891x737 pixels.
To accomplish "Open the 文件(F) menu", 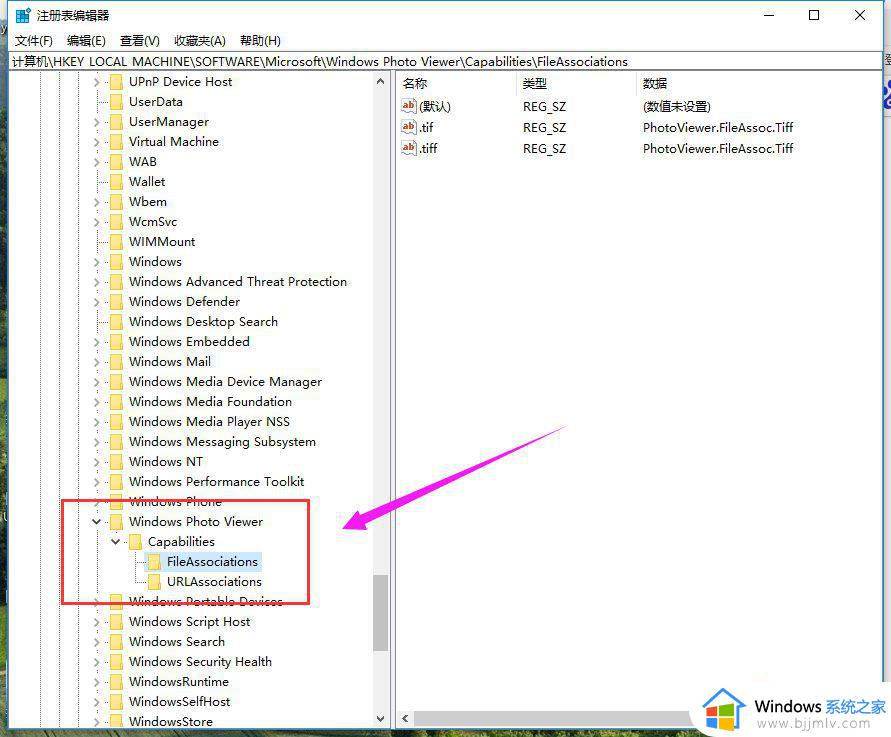I will point(34,41).
